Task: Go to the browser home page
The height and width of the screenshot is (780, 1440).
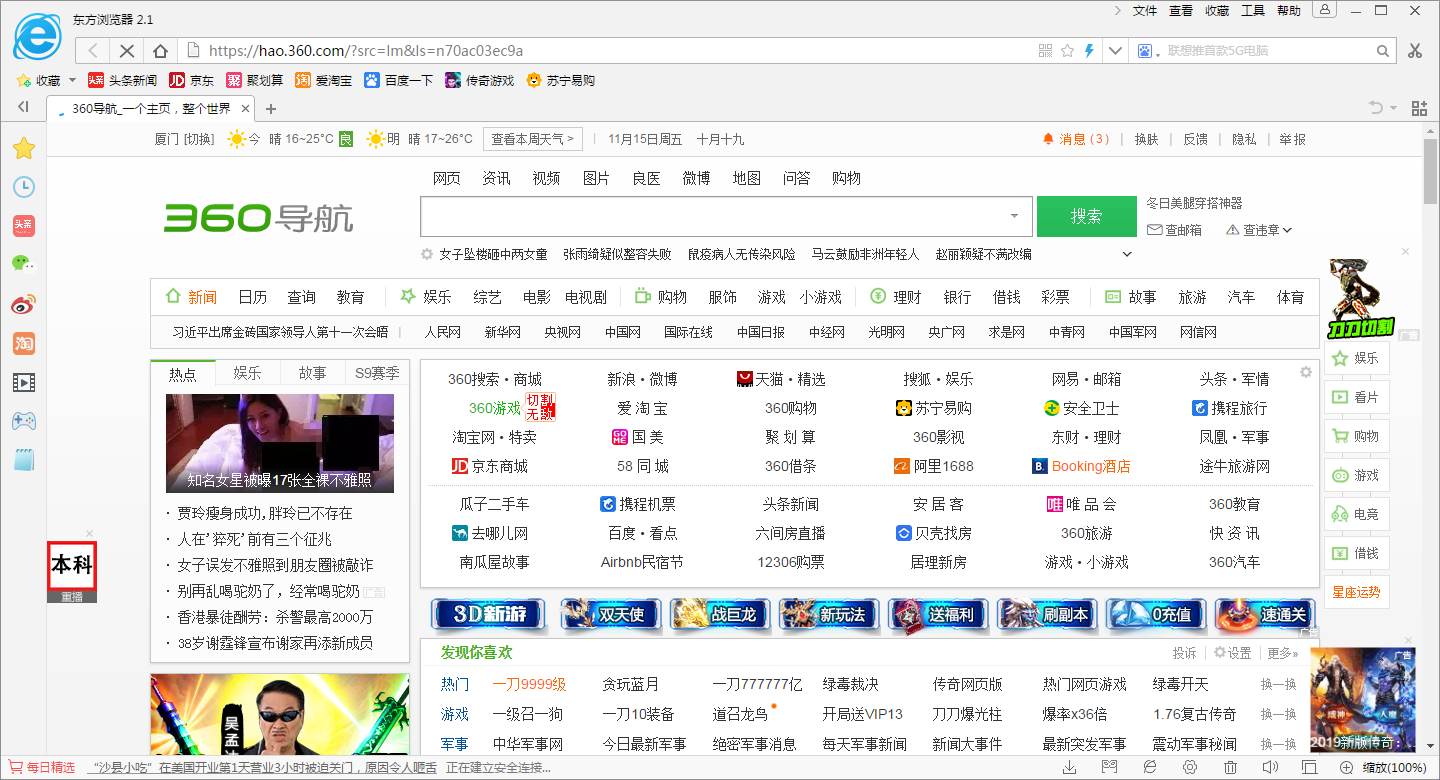Action: 160,51
